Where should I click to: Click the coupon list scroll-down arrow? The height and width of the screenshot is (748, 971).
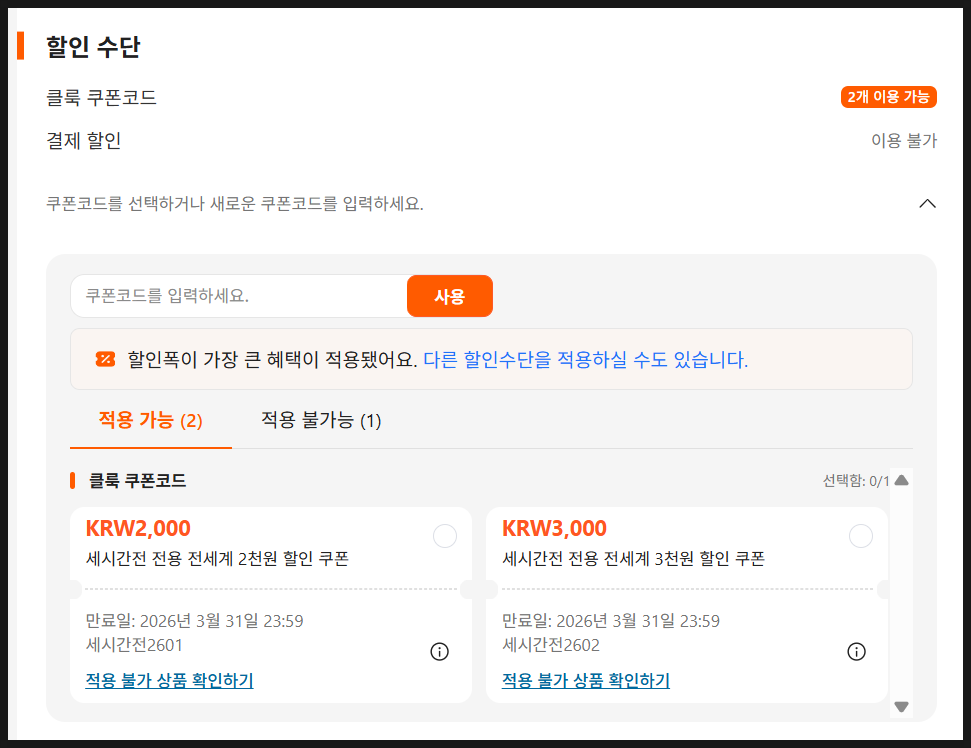tap(901, 706)
